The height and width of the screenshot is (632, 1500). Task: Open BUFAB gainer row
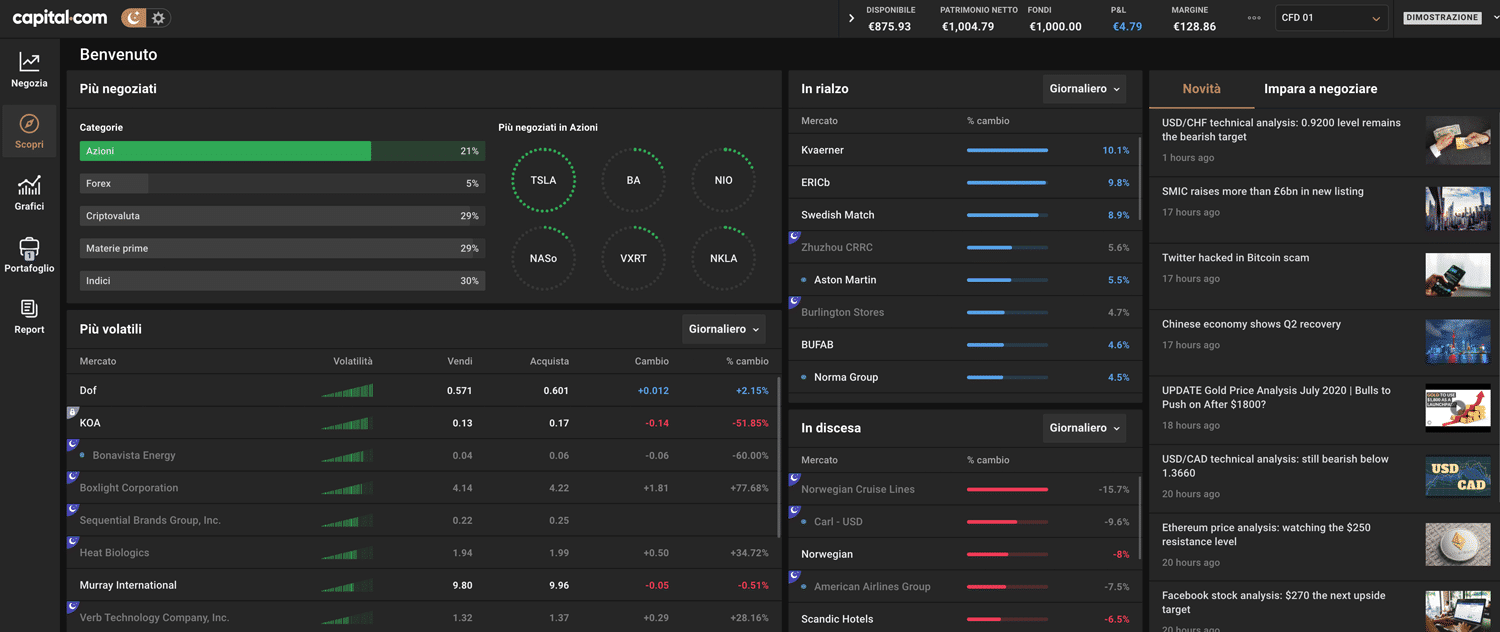pos(965,345)
